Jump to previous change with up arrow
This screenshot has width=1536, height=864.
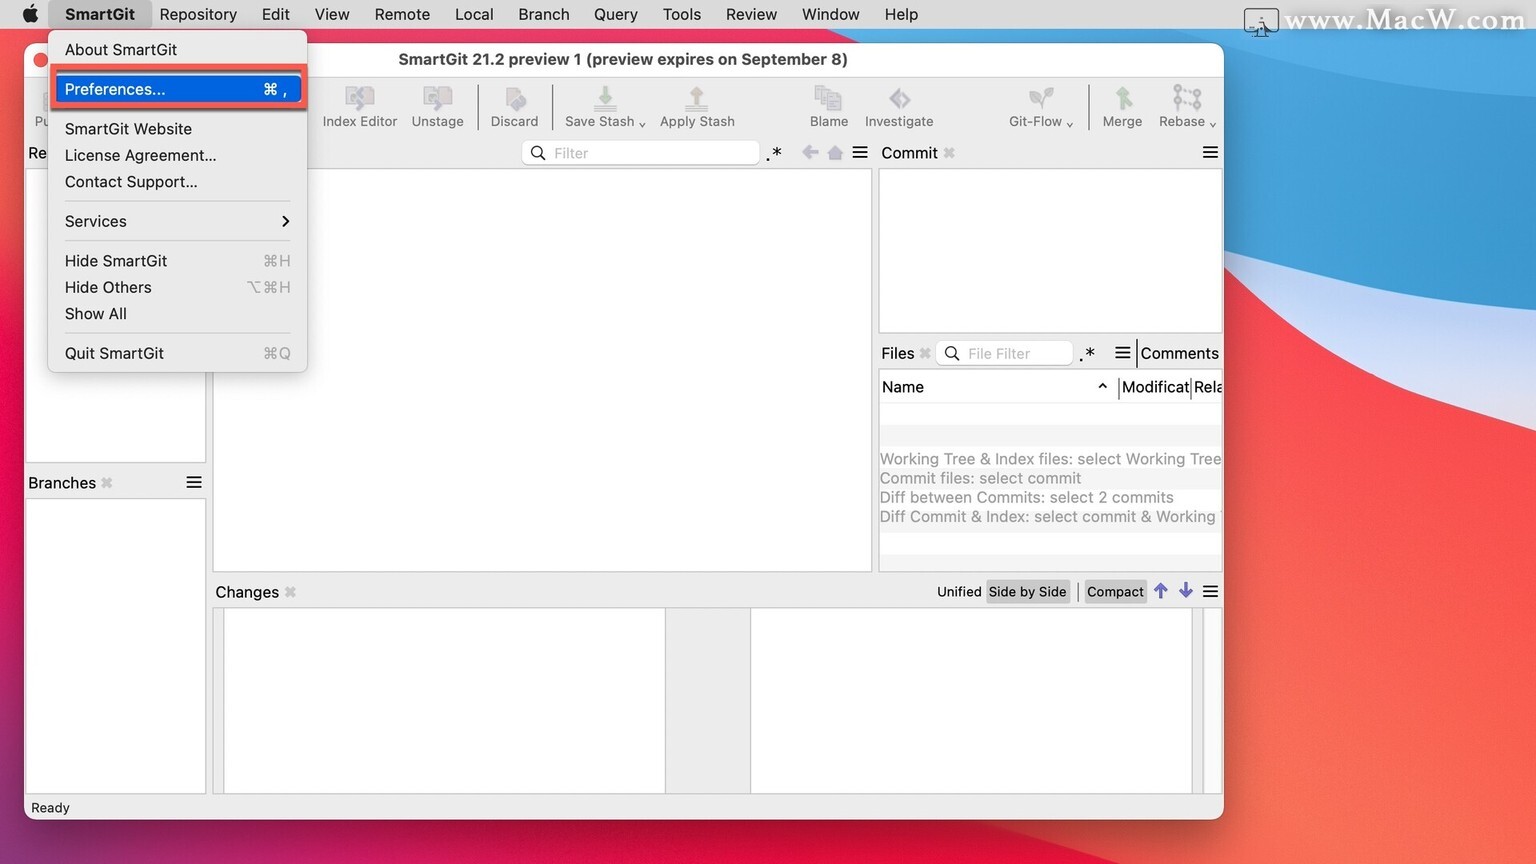tap(1161, 591)
